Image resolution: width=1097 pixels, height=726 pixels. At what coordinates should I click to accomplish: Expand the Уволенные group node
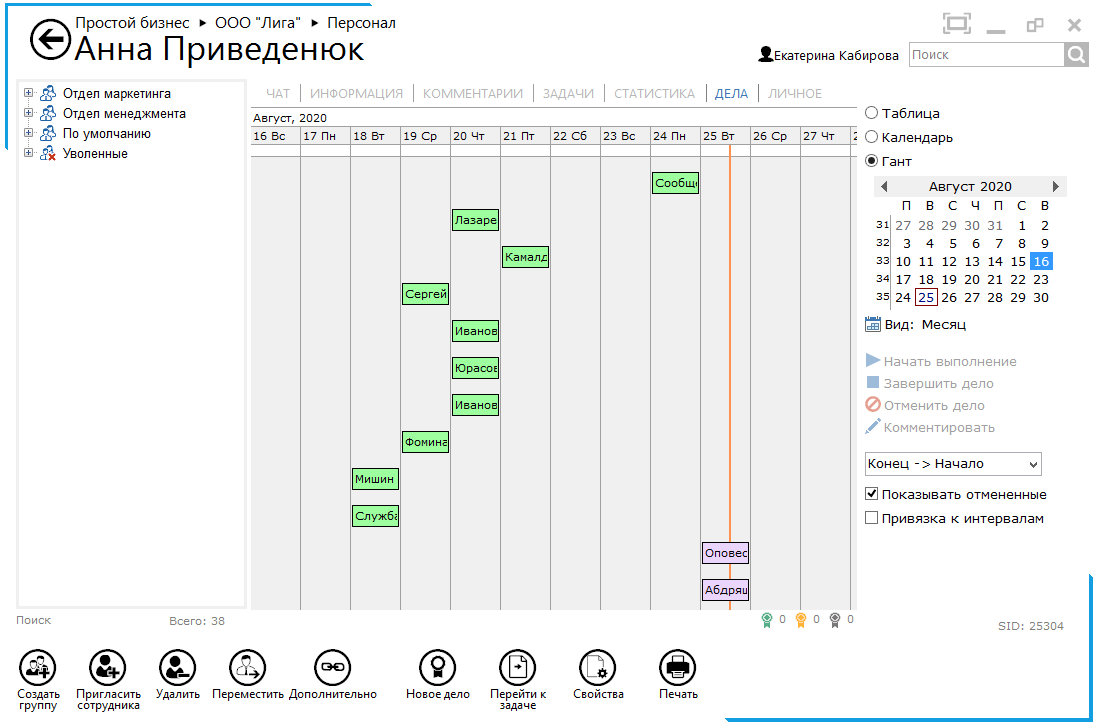click(28, 154)
